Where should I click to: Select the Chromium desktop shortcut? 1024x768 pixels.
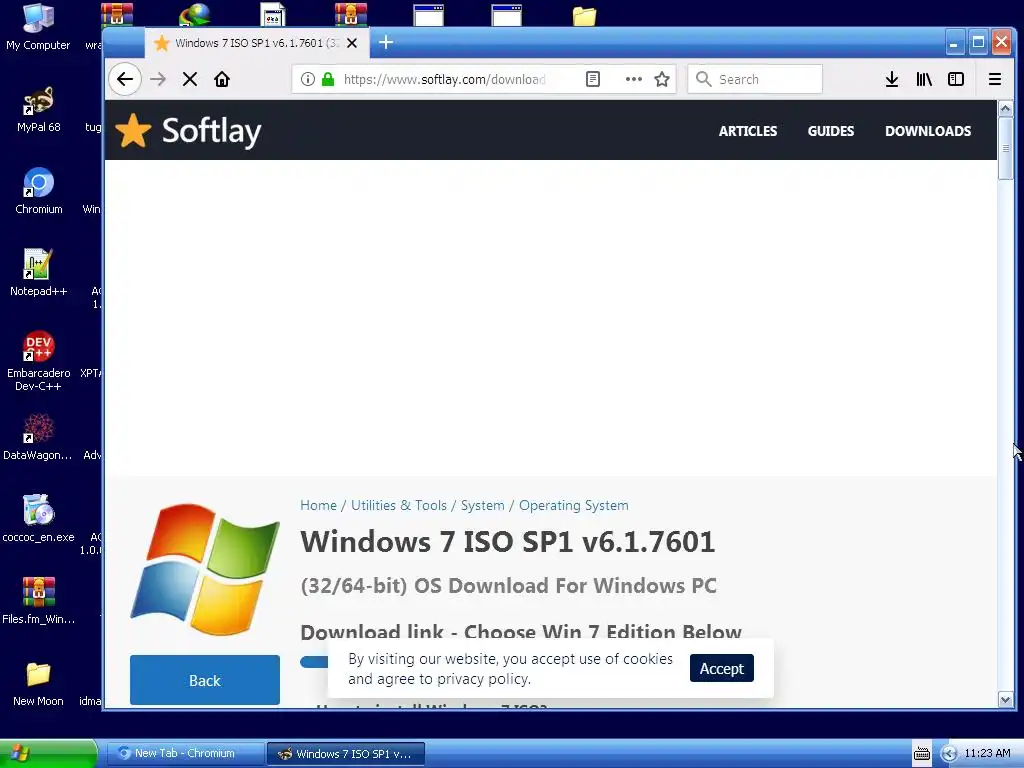point(39,191)
